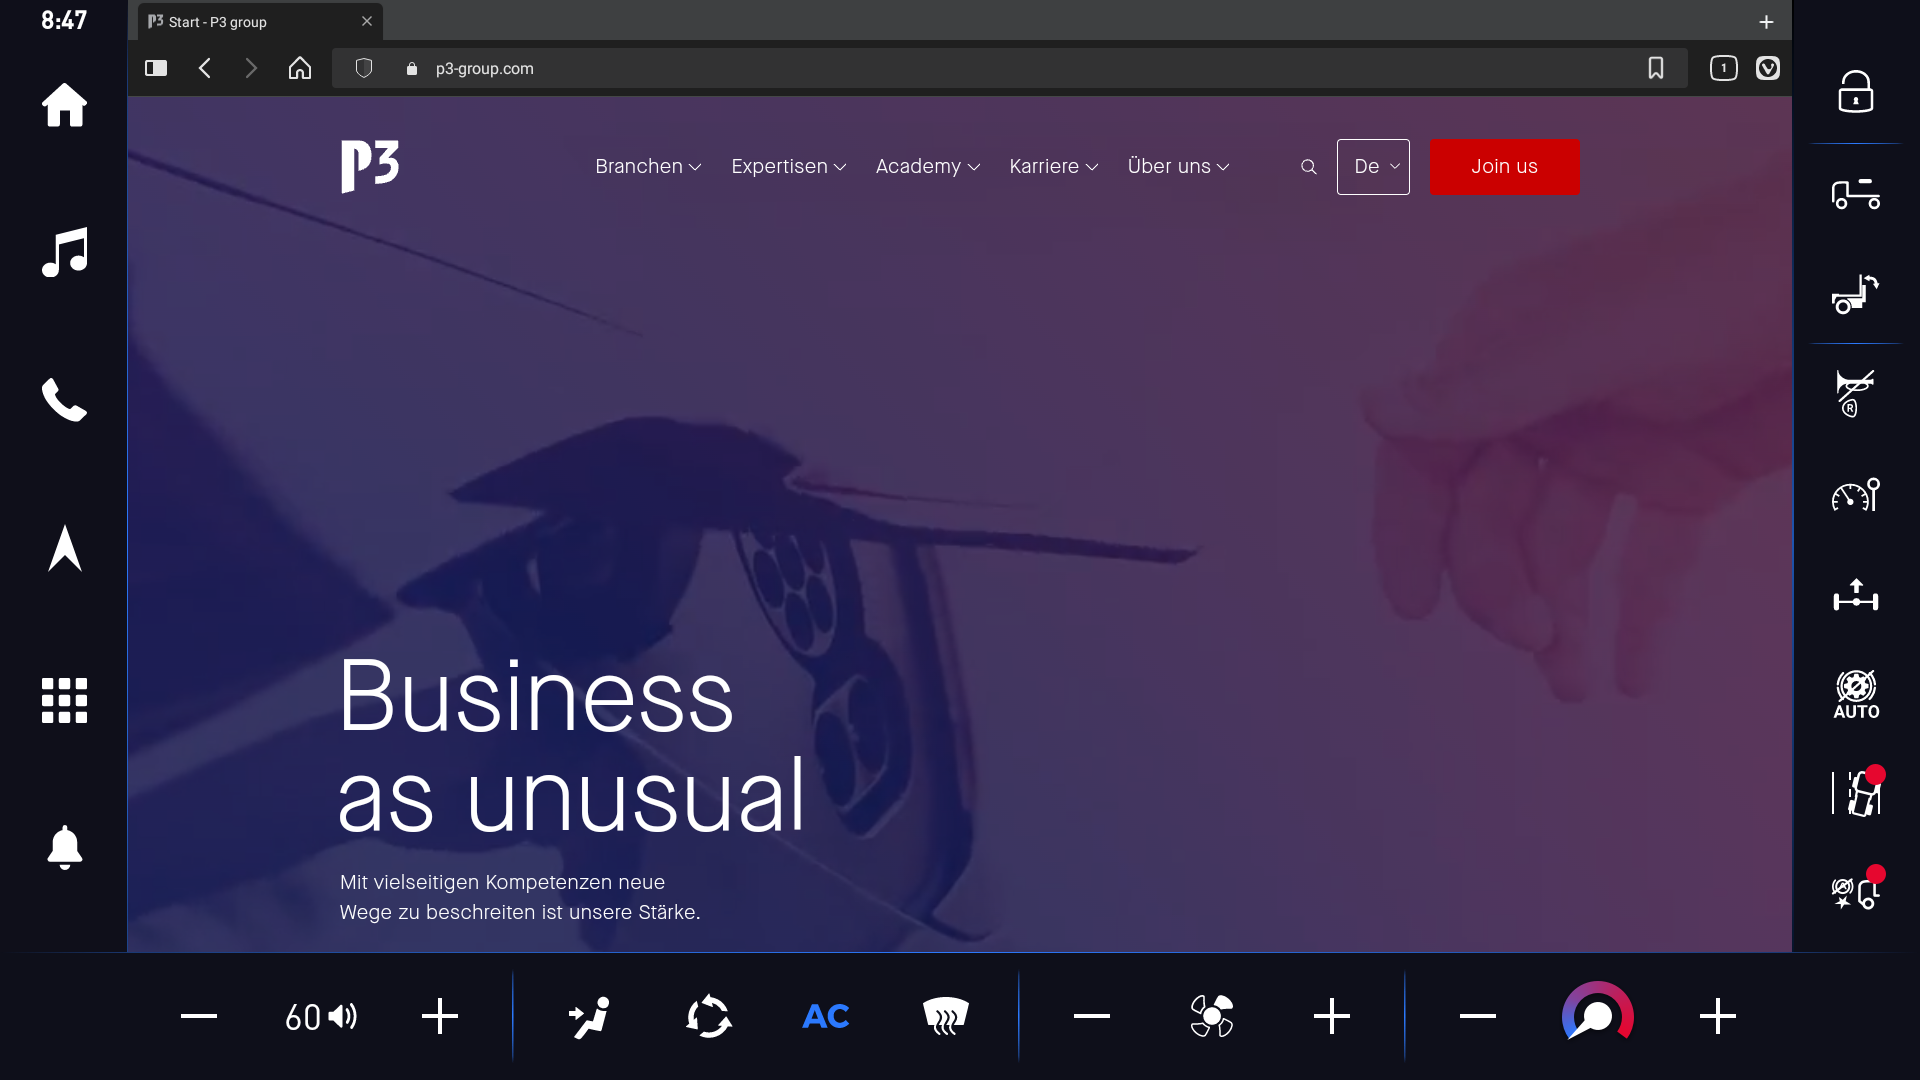
Task: Click the Join us button
Action: (x=1504, y=167)
